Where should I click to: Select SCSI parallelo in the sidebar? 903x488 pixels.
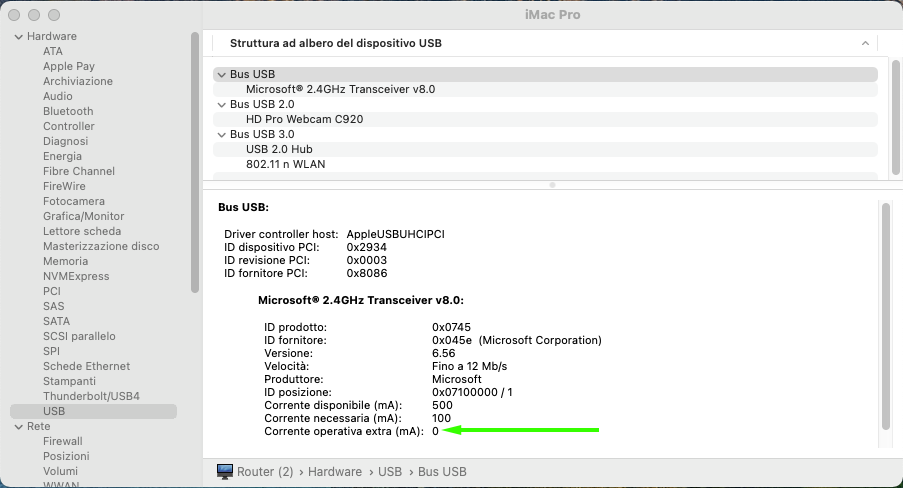coord(79,336)
